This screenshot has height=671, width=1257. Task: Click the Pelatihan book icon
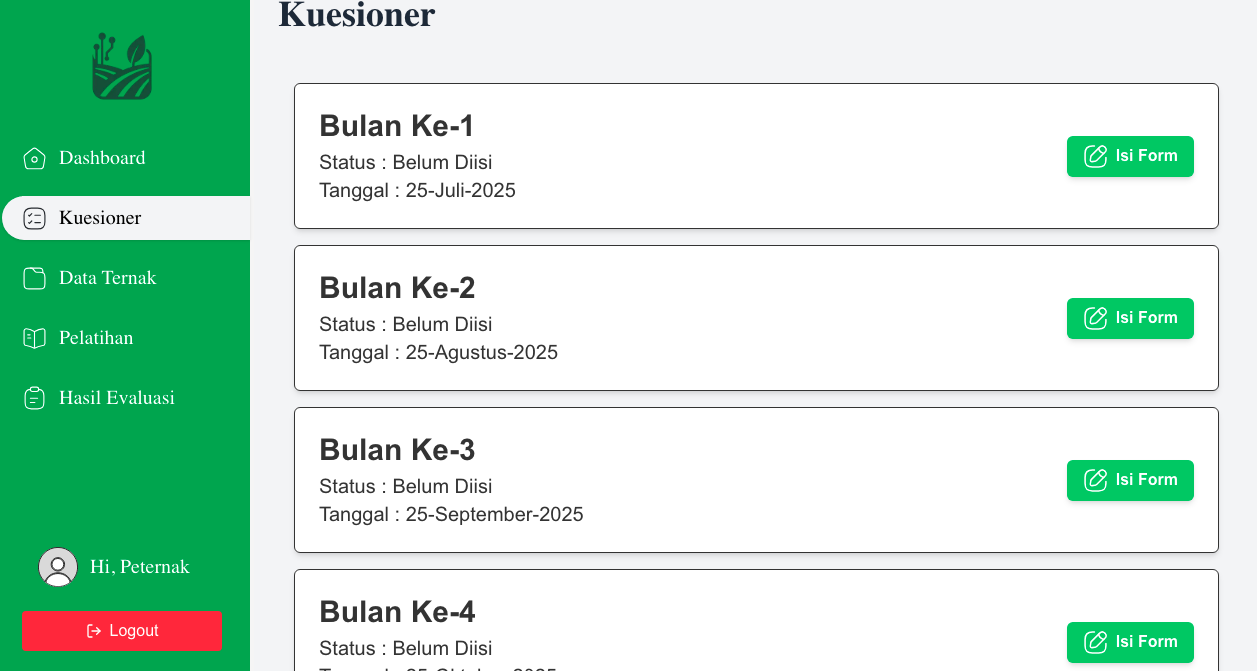(x=34, y=338)
